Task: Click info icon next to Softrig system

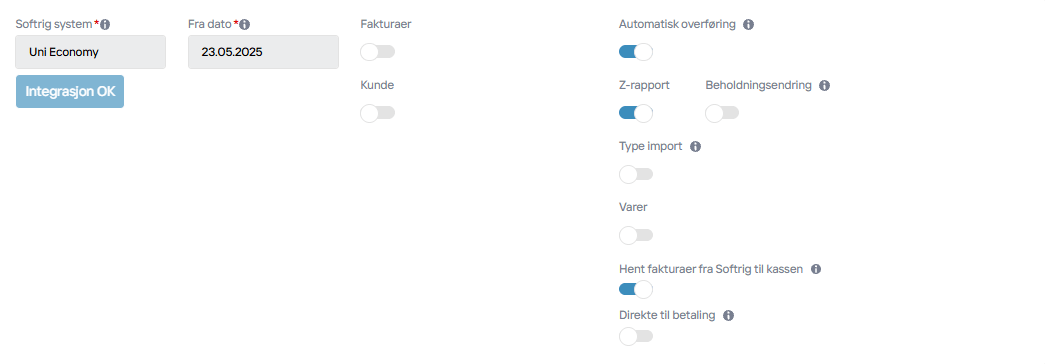Action: point(105,25)
